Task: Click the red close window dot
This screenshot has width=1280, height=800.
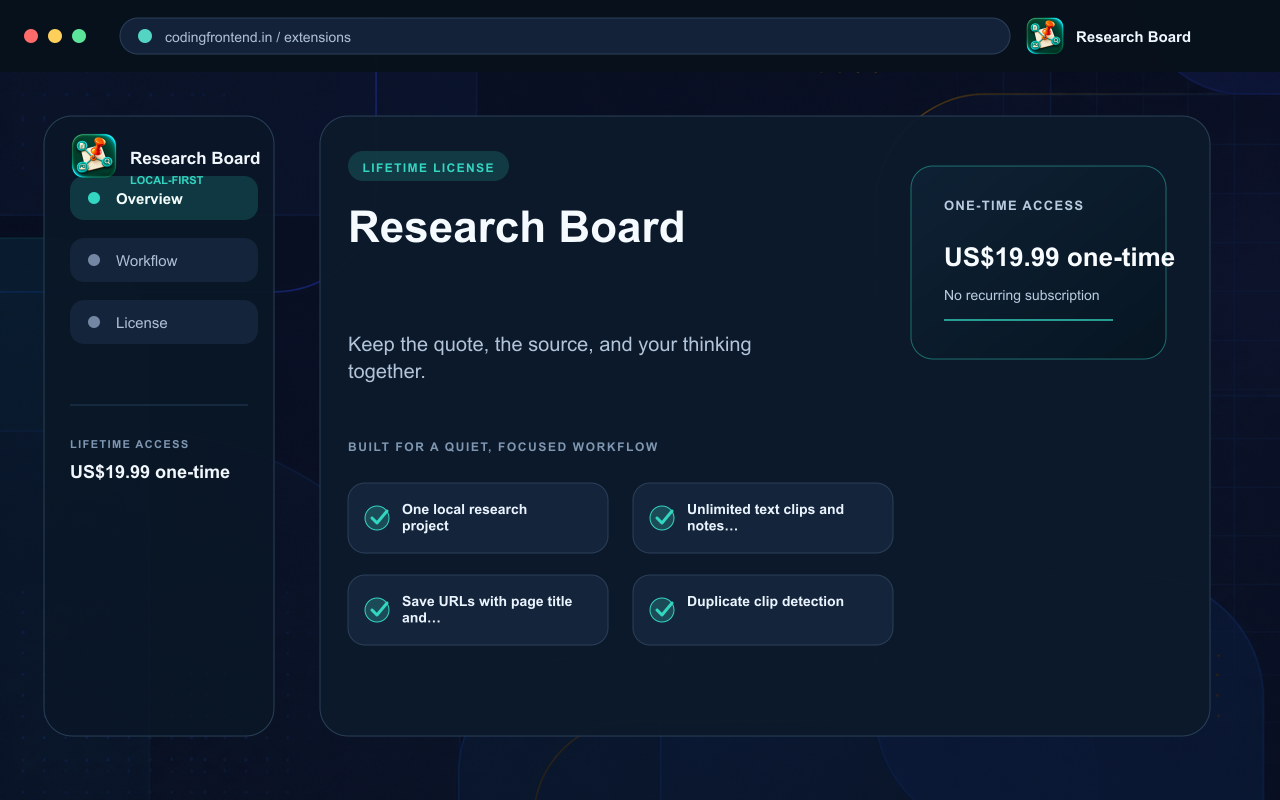Action: point(31,36)
